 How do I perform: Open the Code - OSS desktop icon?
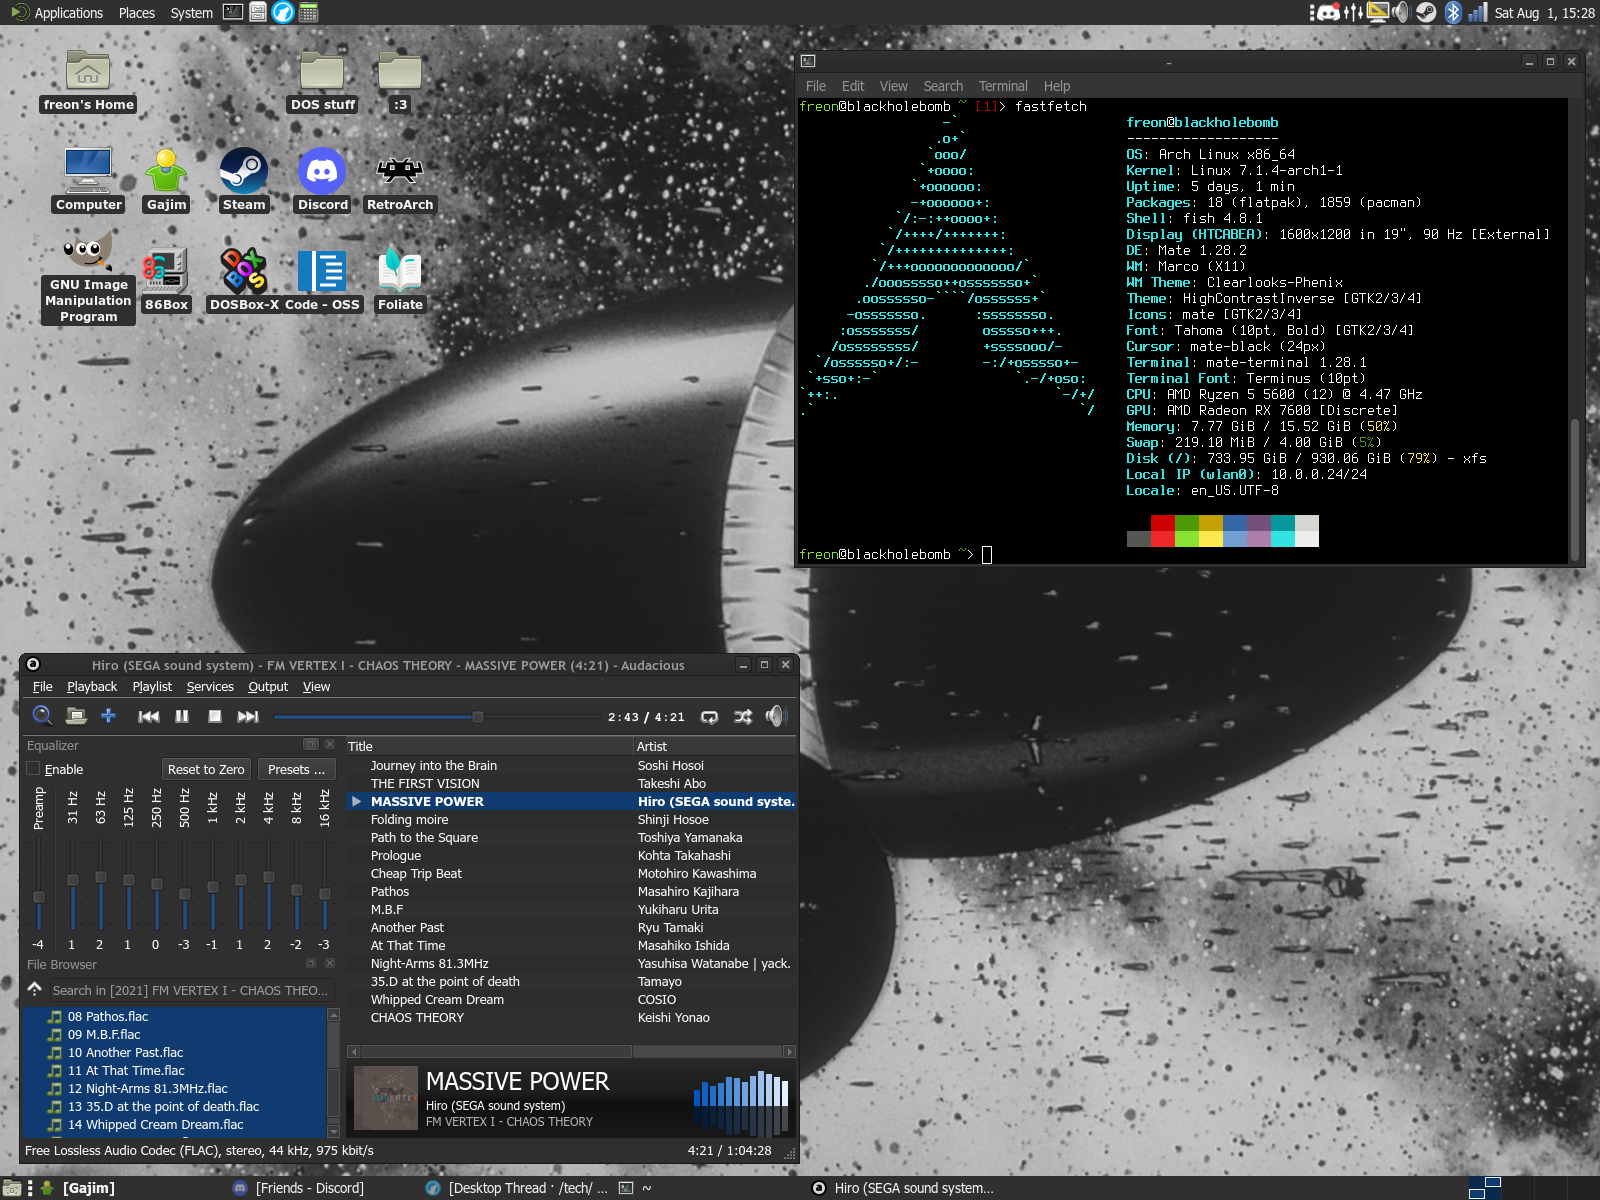322,280
